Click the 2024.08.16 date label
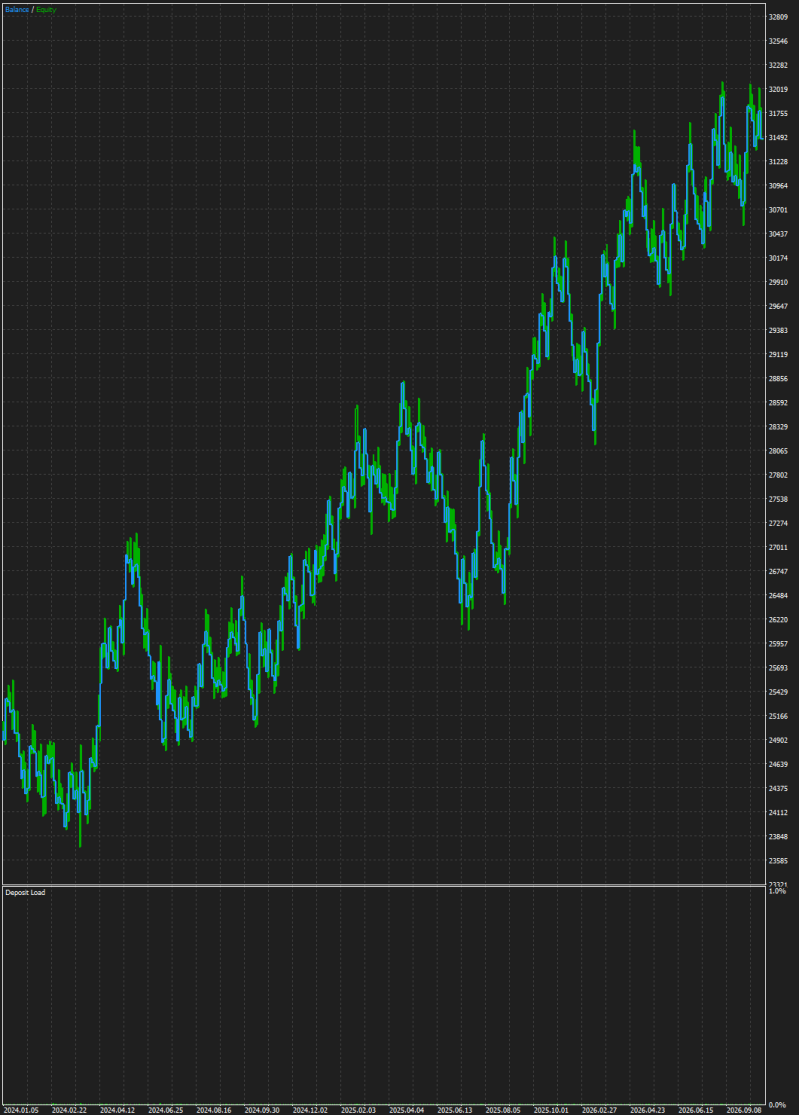The image size is (799, 1115). point(214,1111)
